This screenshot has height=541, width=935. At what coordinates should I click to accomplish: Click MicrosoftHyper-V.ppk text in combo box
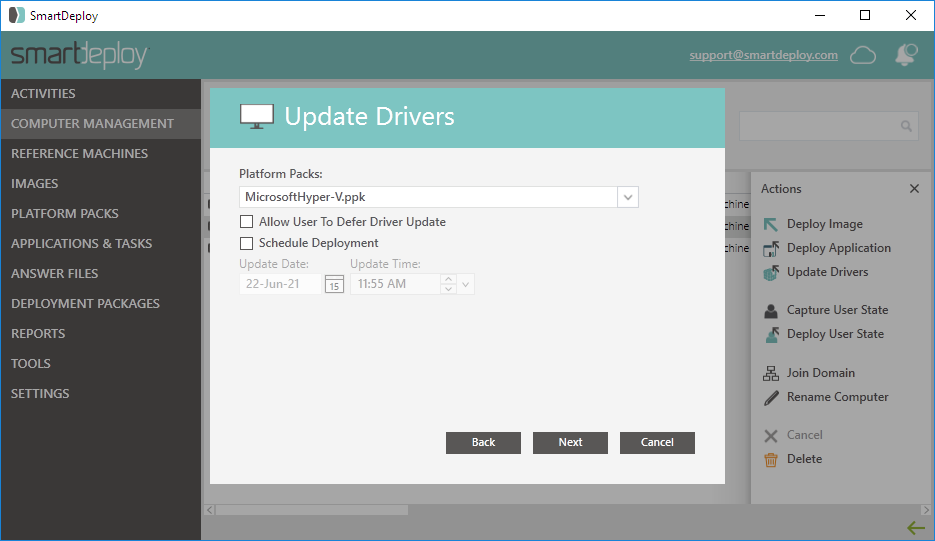305,197
